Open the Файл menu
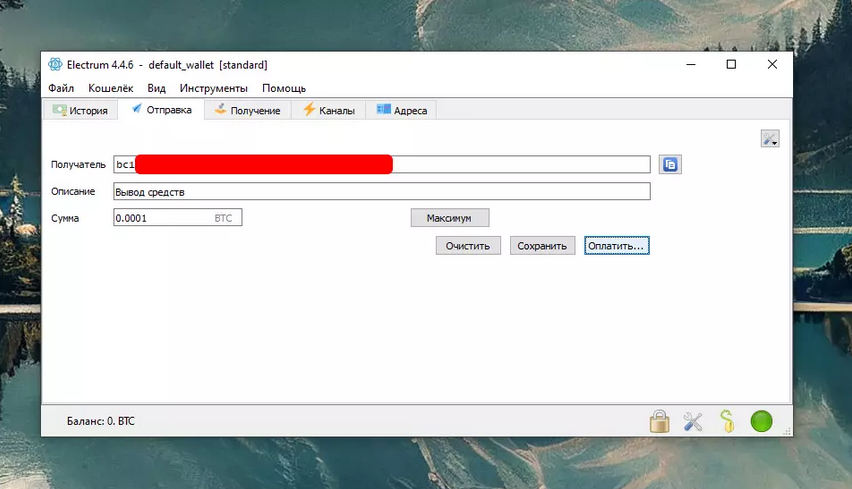 (61, 88)
